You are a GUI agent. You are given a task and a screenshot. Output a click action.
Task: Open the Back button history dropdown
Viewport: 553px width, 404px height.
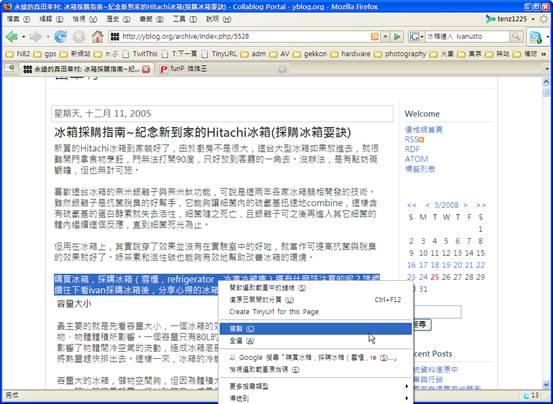point(24,37)
